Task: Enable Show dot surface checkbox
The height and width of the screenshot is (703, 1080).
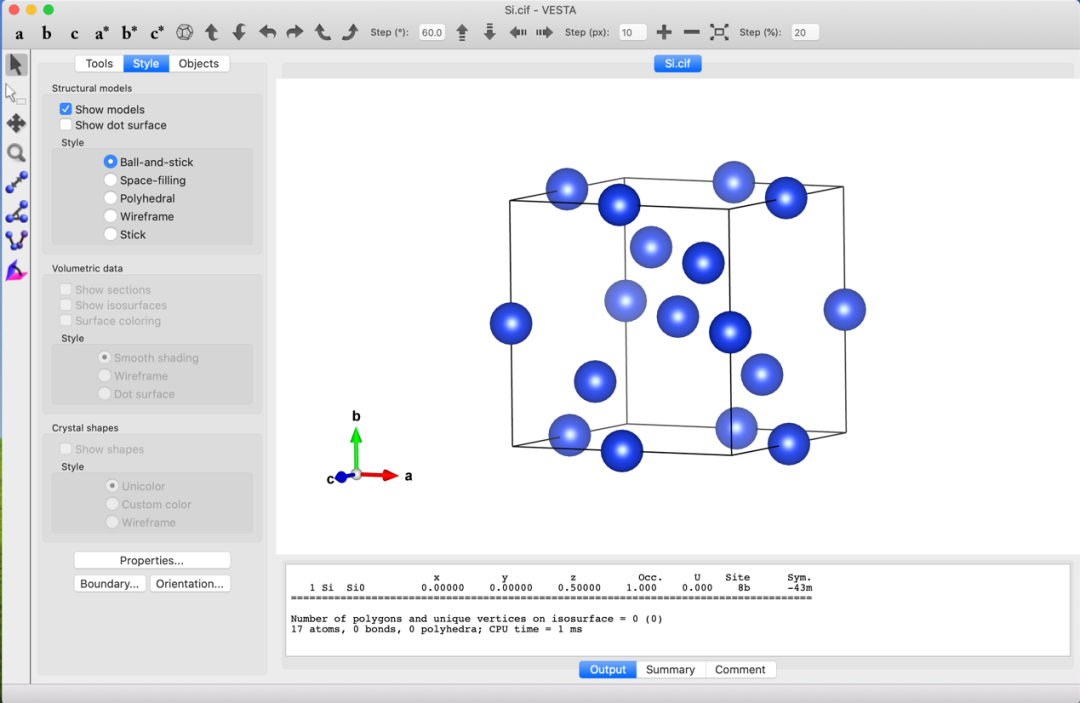Action: (x=65, y=125)
